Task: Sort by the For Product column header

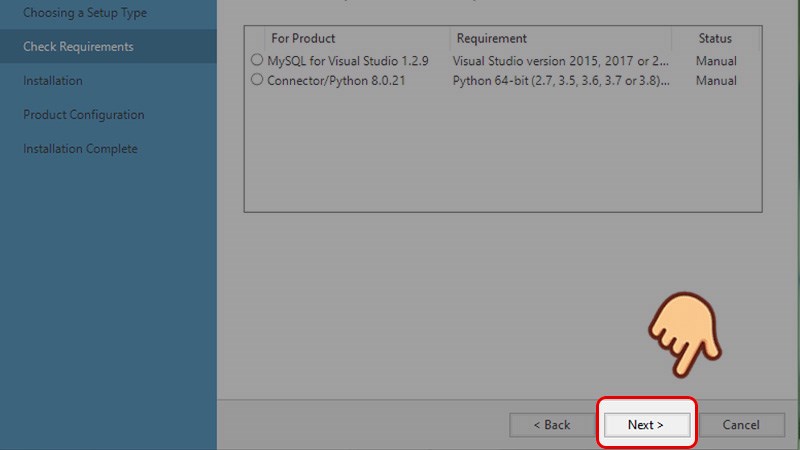Action: coord(303,39)
